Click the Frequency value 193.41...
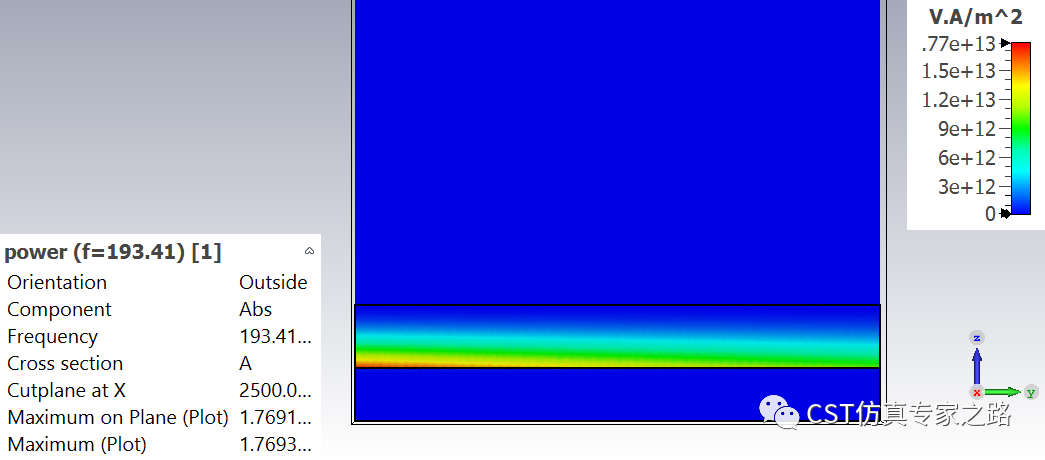 275,337
